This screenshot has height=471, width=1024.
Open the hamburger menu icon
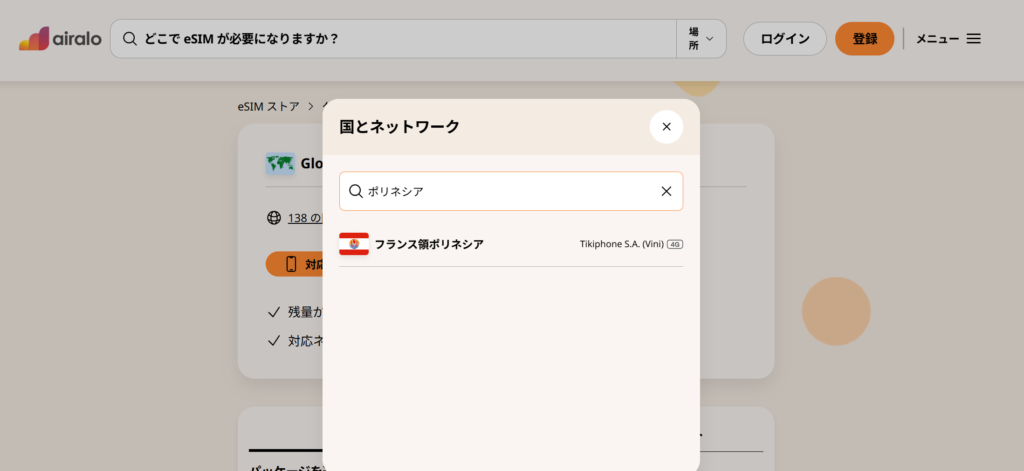[x=973, y=39]
